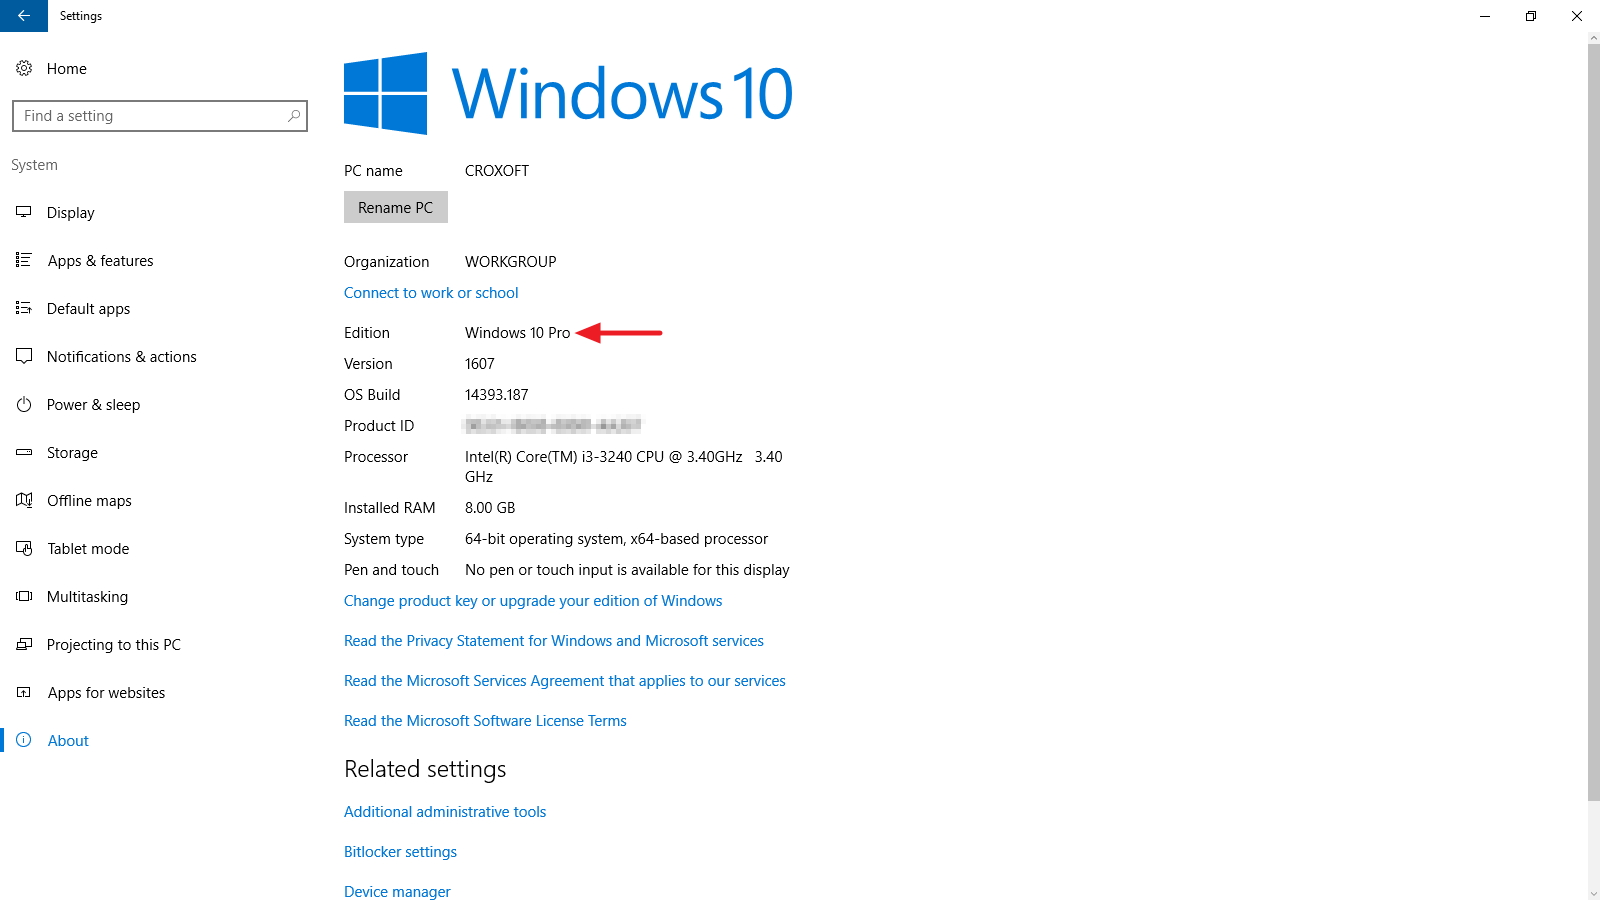Viewport: 1600px width, 900px height.
Task: Click the Apps for websites icon
Action: coord(24,692)
